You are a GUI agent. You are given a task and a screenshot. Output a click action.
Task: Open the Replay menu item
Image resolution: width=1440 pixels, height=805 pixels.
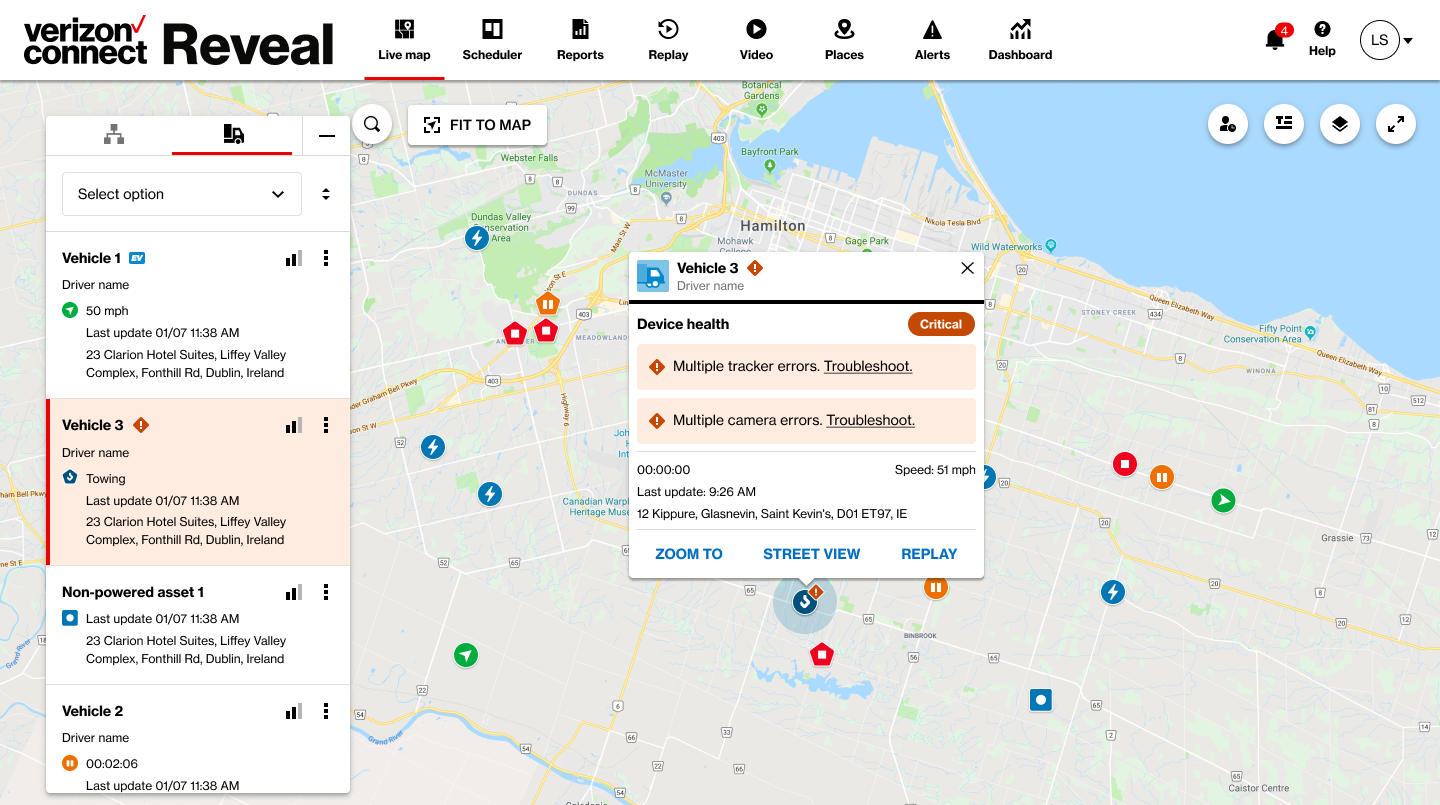668,40
